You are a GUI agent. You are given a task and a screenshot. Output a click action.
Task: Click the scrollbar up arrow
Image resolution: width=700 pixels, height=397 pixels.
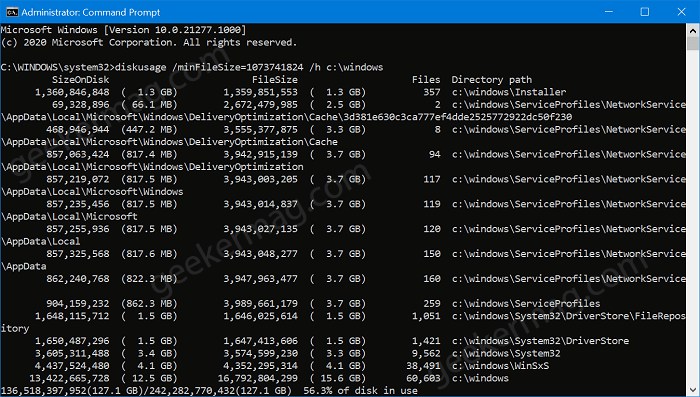(x=693, y=30)
